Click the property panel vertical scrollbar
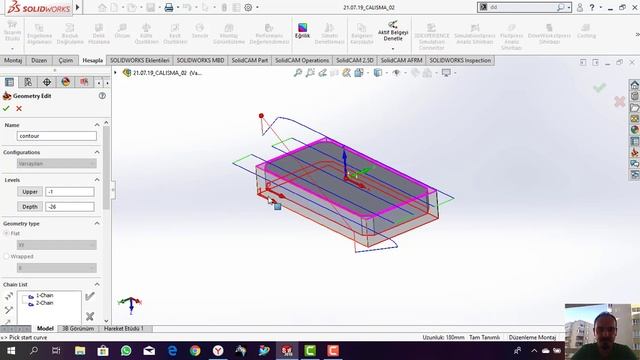This screenshot has height=360, width=640. 106,167
